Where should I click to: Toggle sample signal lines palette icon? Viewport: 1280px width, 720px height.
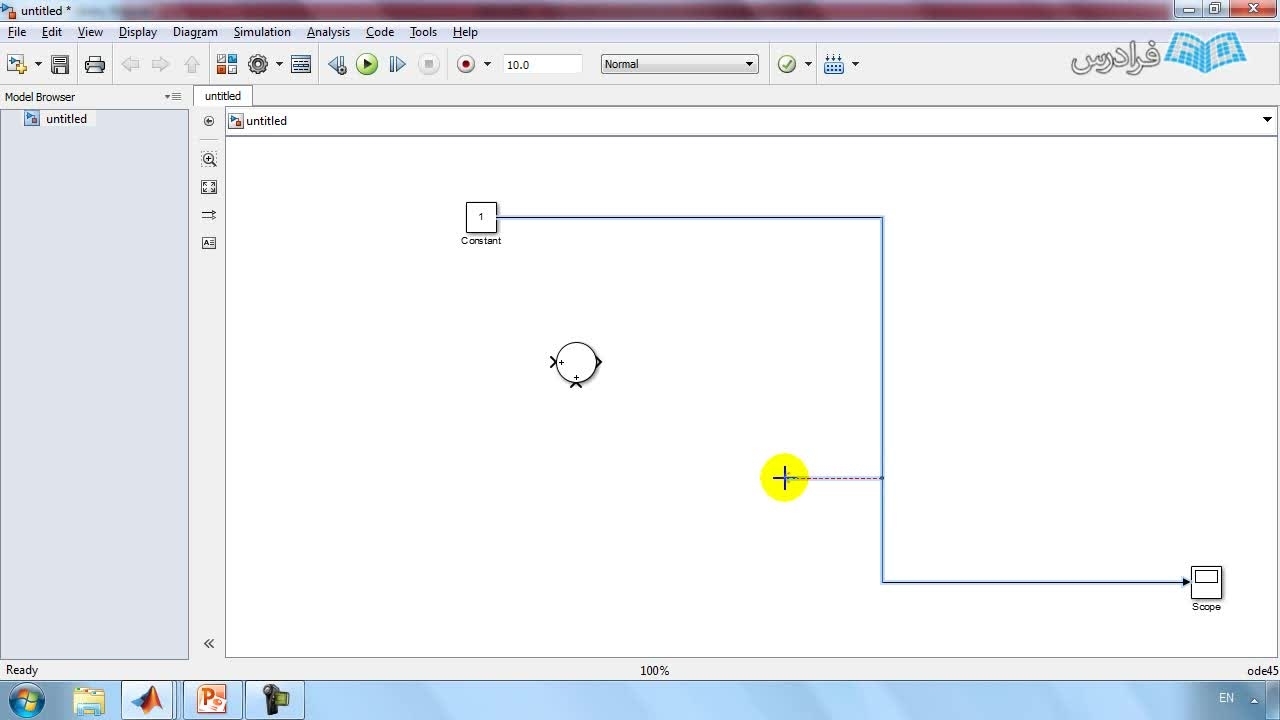209,215
